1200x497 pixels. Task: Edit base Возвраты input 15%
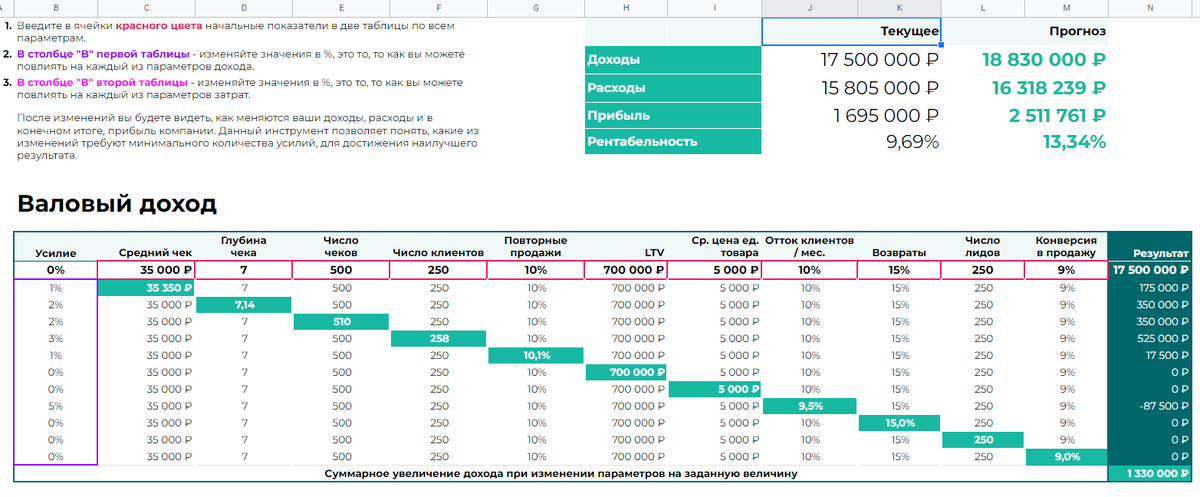(x=899, y=270)
